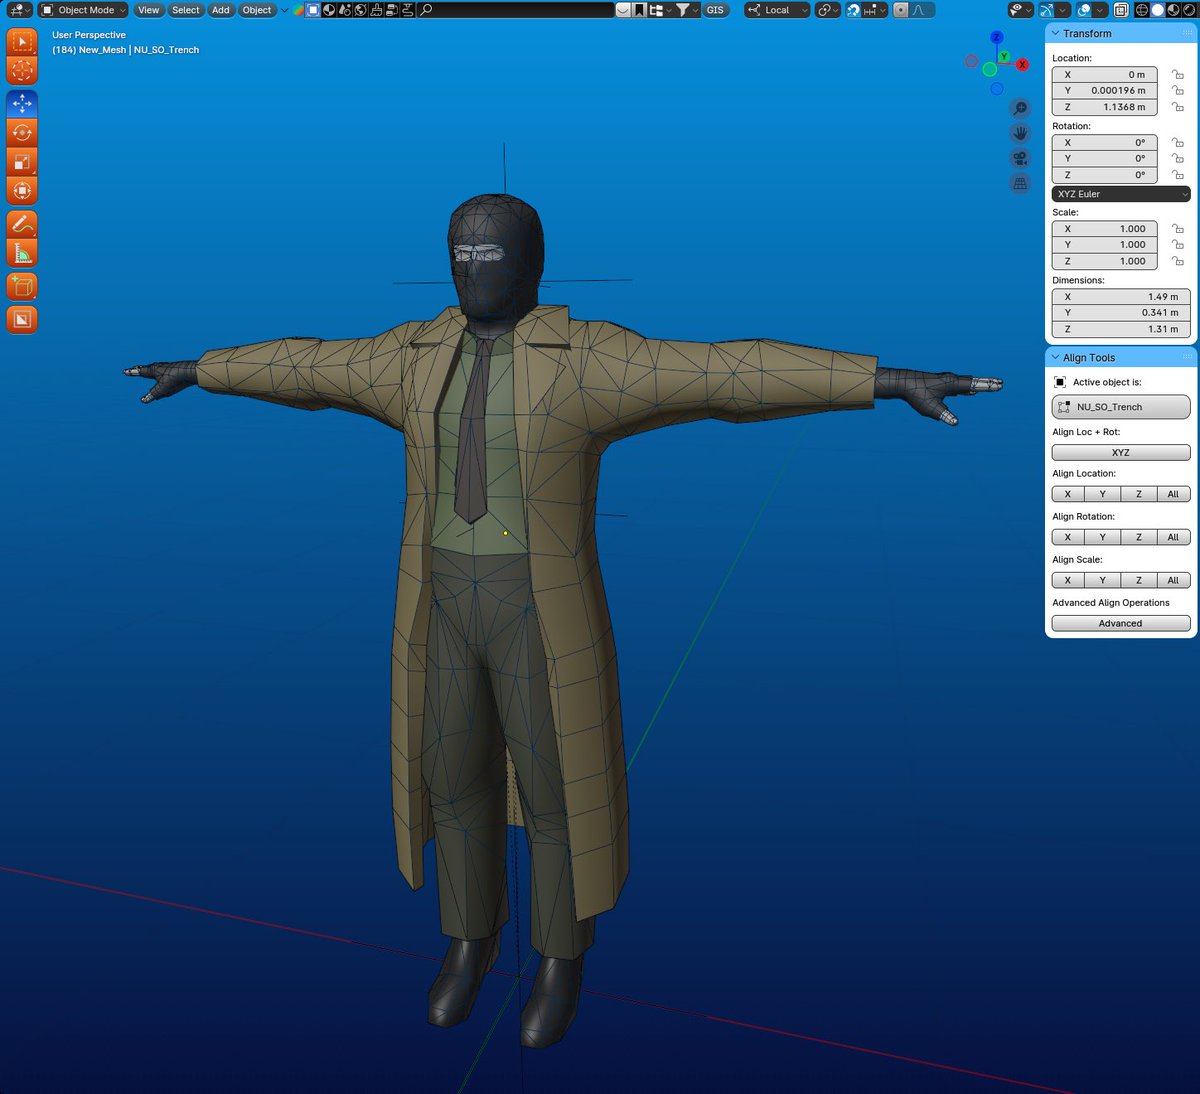Screen dimensions: 1200x1094
Task: Click Z in Align Scale row
Action: click(1138, 580)
